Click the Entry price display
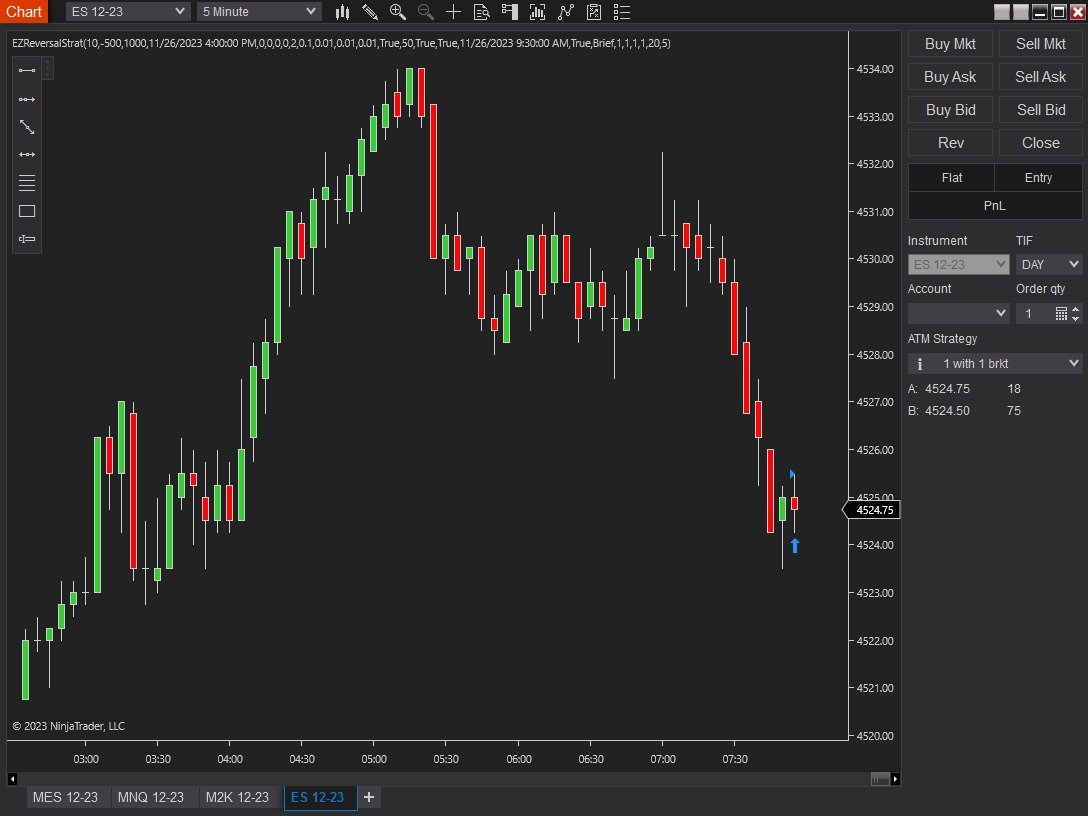This screenshot has height=816, width=1088. 1039,178
